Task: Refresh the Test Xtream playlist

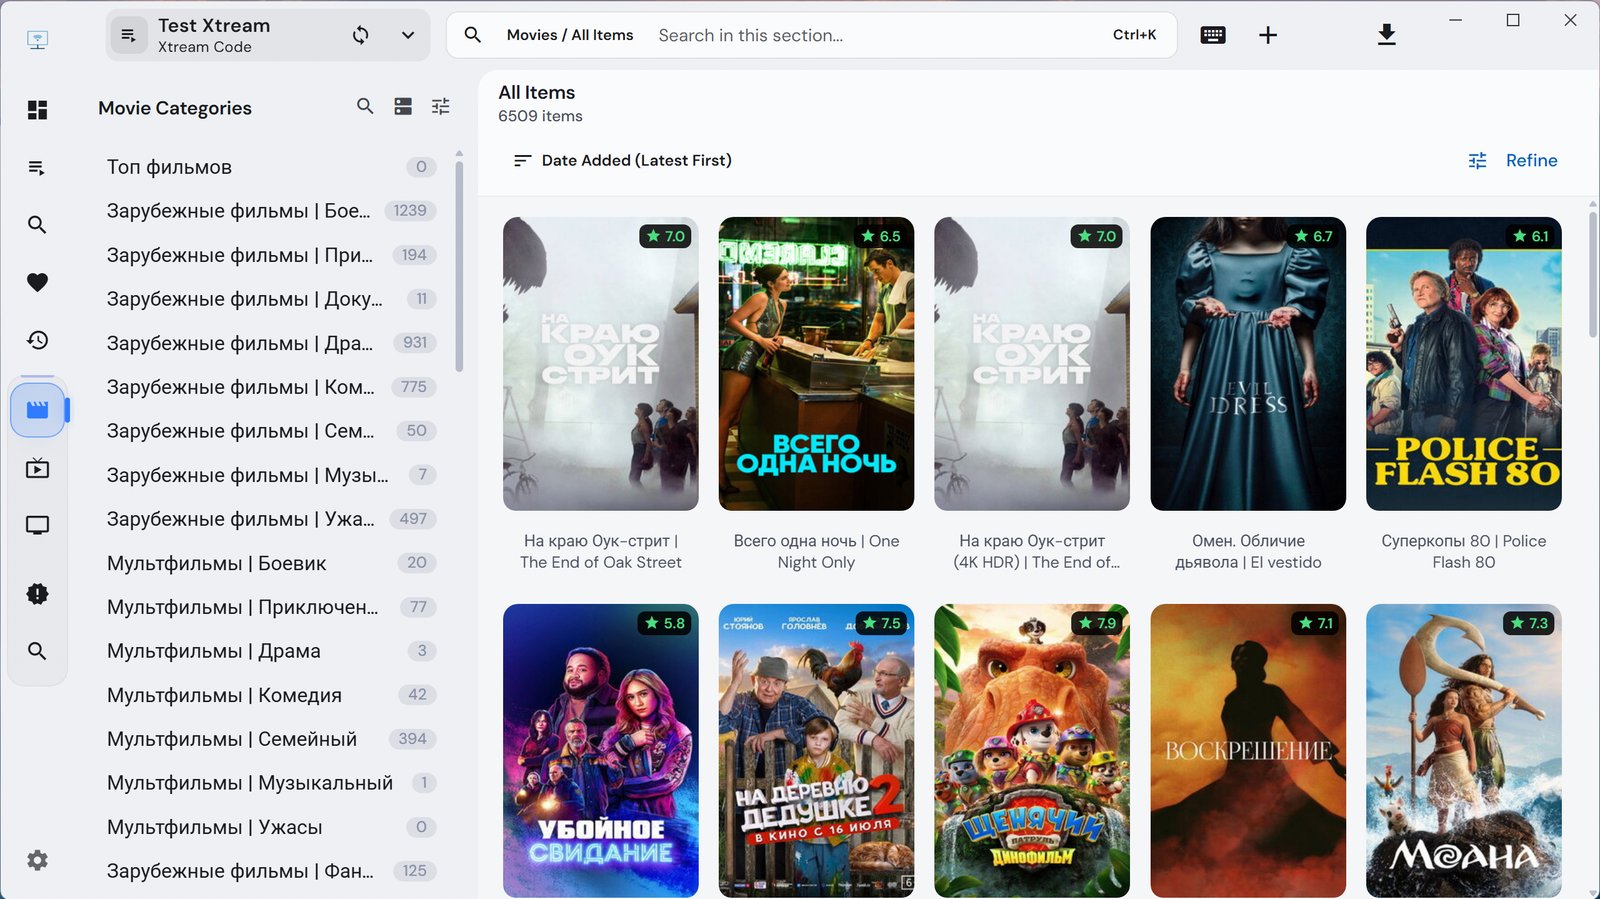Action: coord(361,35)
